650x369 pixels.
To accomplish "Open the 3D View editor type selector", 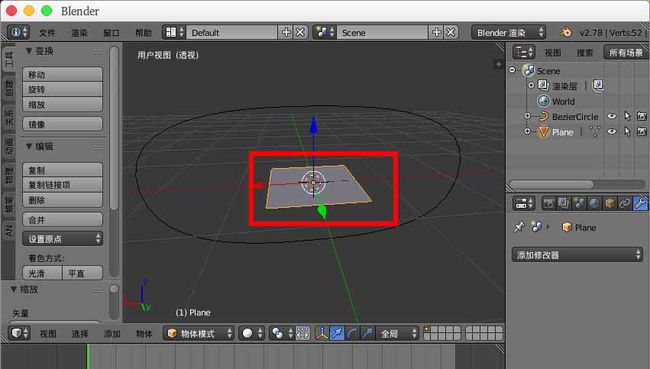I will (19, 333).
